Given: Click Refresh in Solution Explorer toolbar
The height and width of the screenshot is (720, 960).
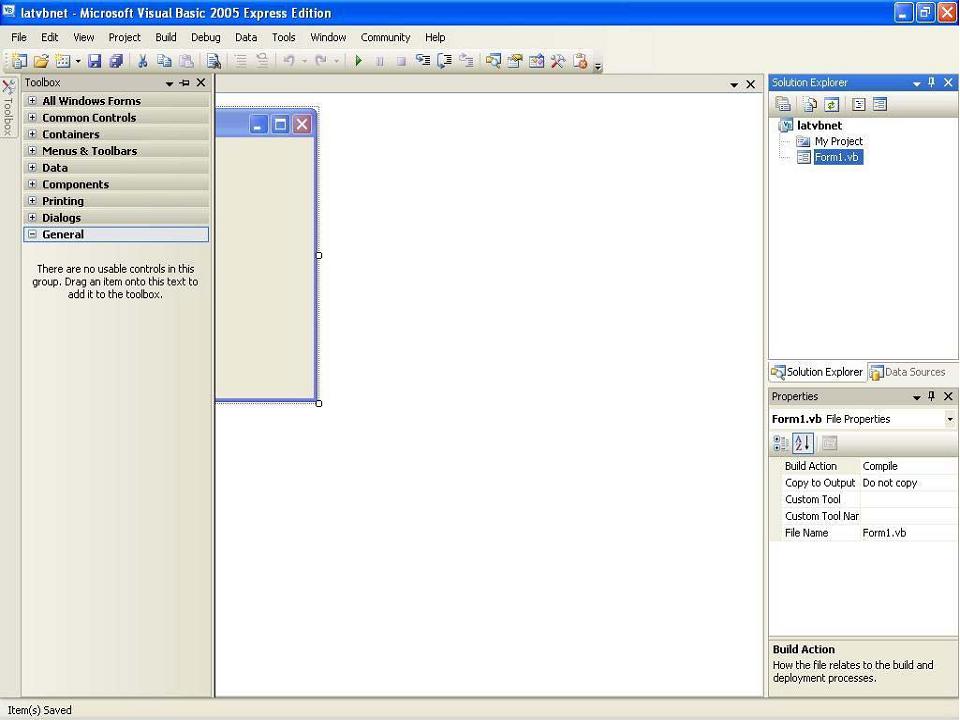Looking at the screenshot, I should click(x=831, y=105).
